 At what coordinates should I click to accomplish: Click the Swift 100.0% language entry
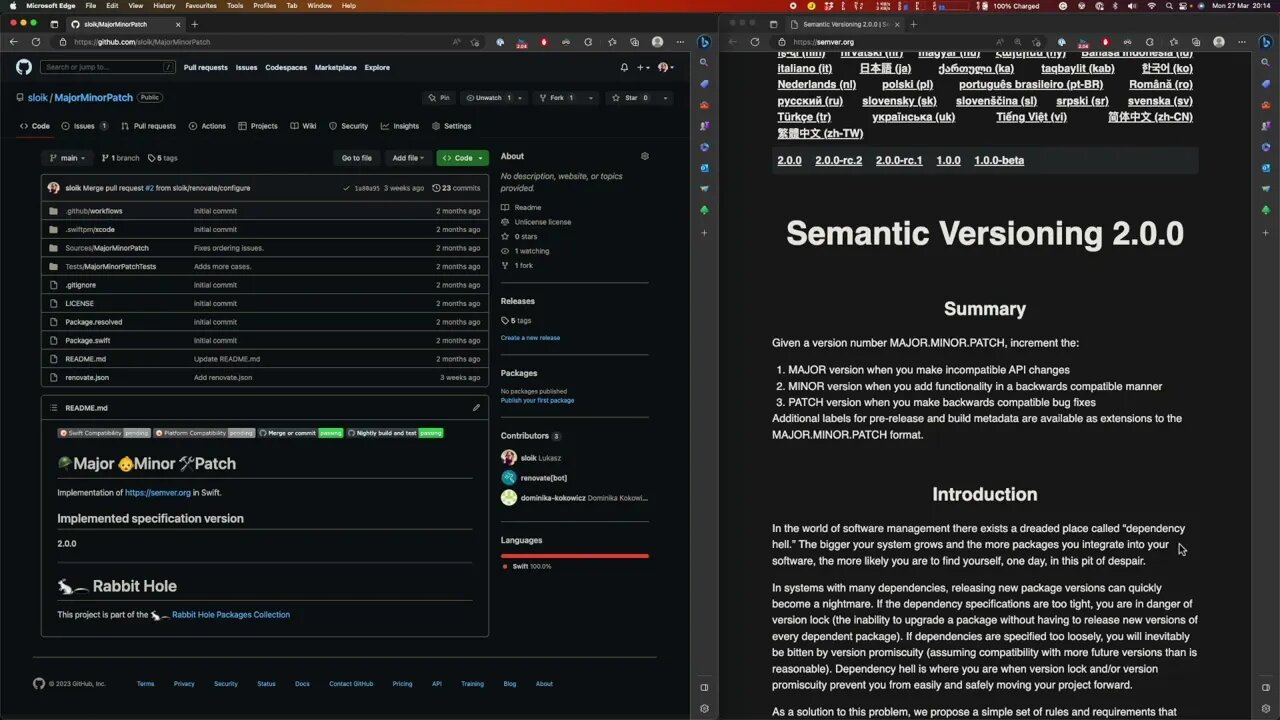[x=532, y=566]
